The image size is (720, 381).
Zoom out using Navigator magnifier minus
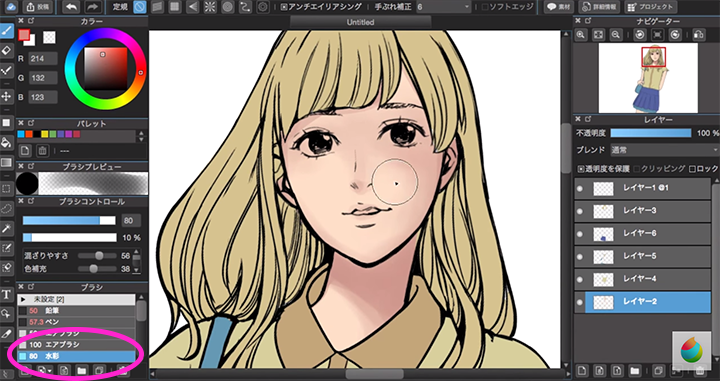point(616,35)
